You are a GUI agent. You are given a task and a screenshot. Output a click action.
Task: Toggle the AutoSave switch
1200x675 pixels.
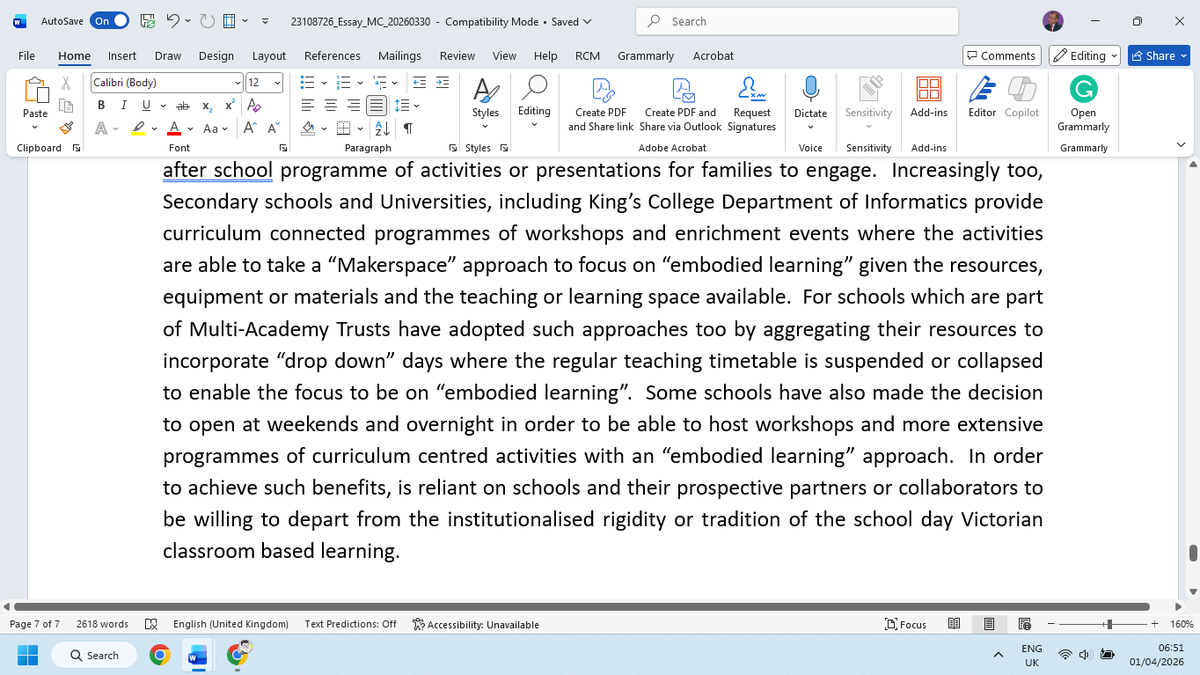[x=110, y=21]
